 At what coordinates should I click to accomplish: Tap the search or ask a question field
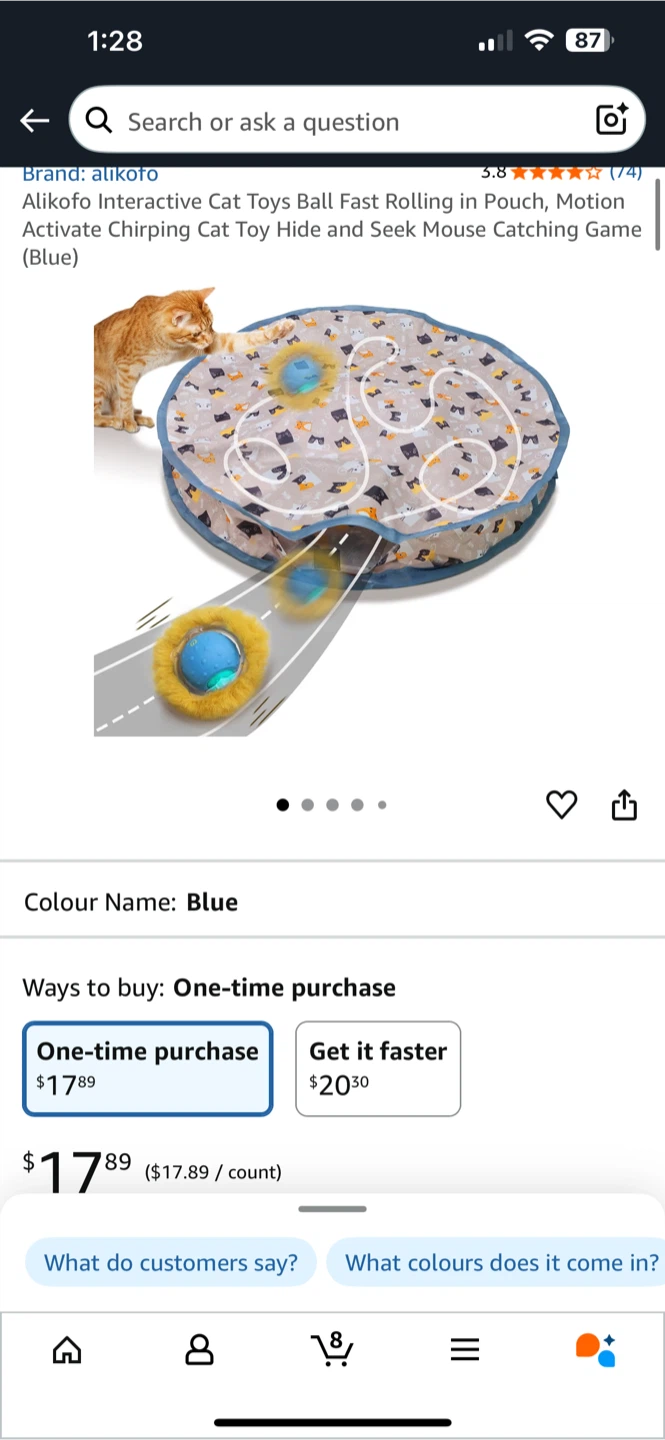point(357,121)
